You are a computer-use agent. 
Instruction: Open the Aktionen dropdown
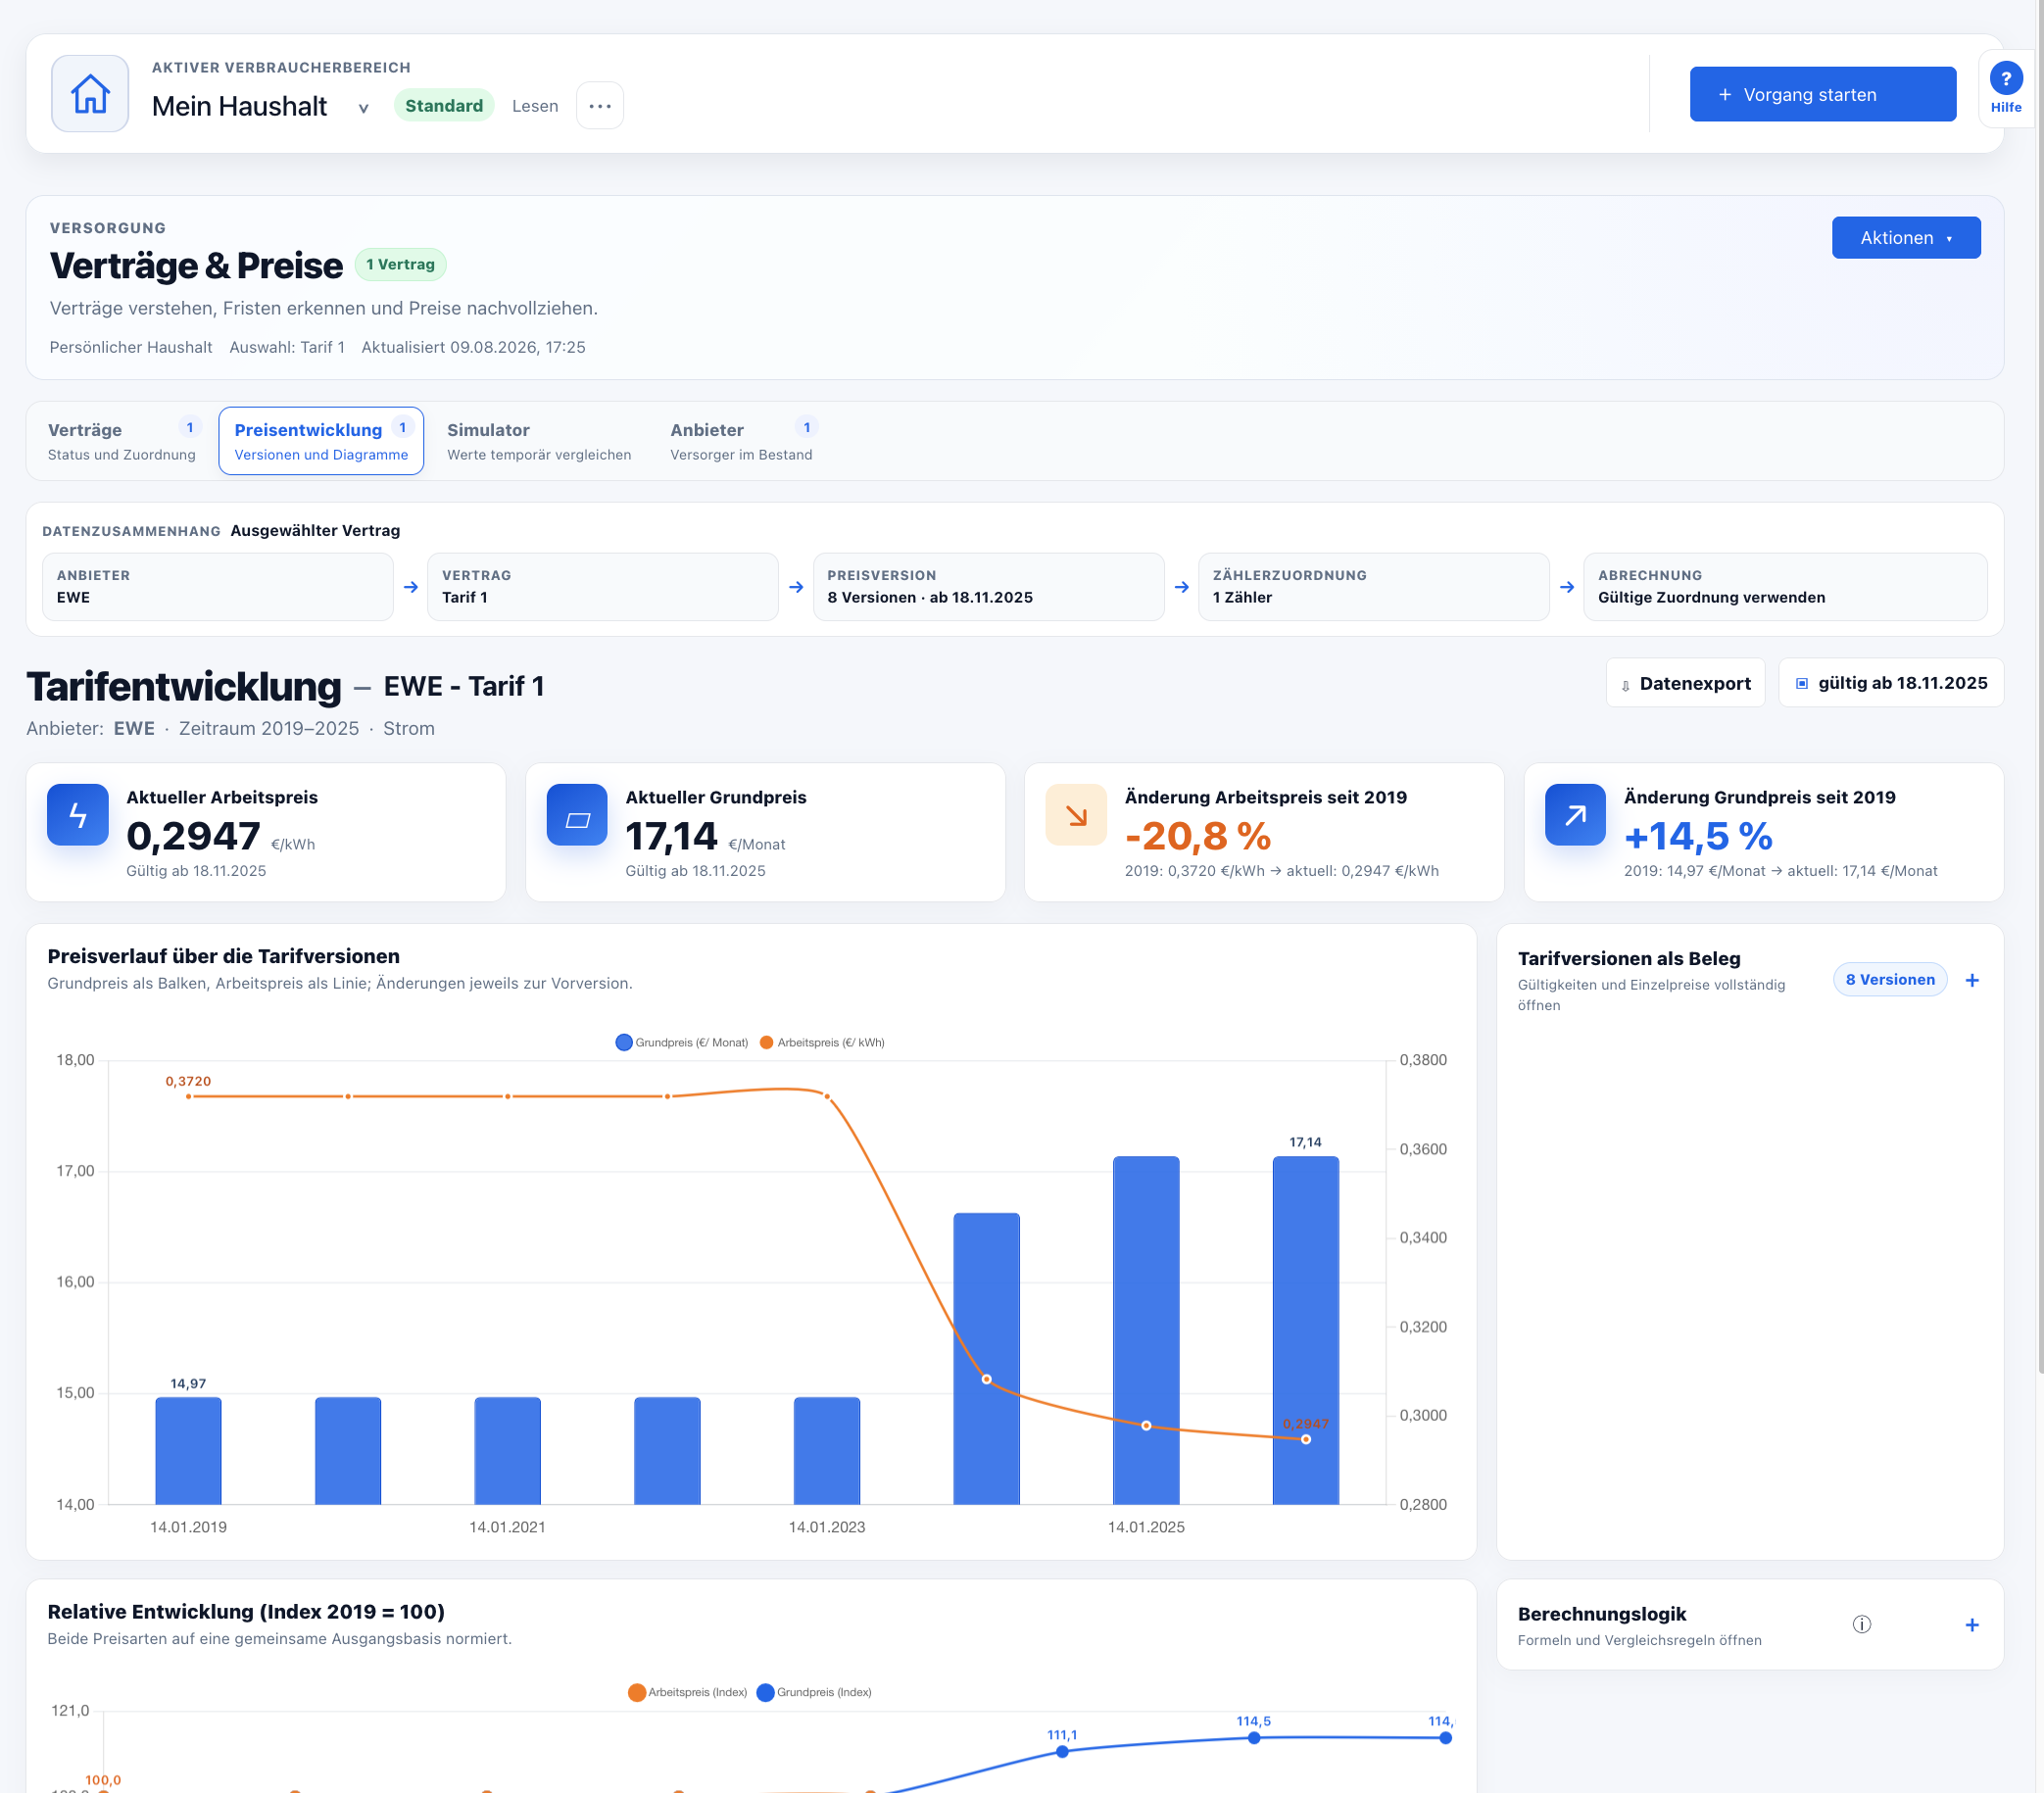1906,238
